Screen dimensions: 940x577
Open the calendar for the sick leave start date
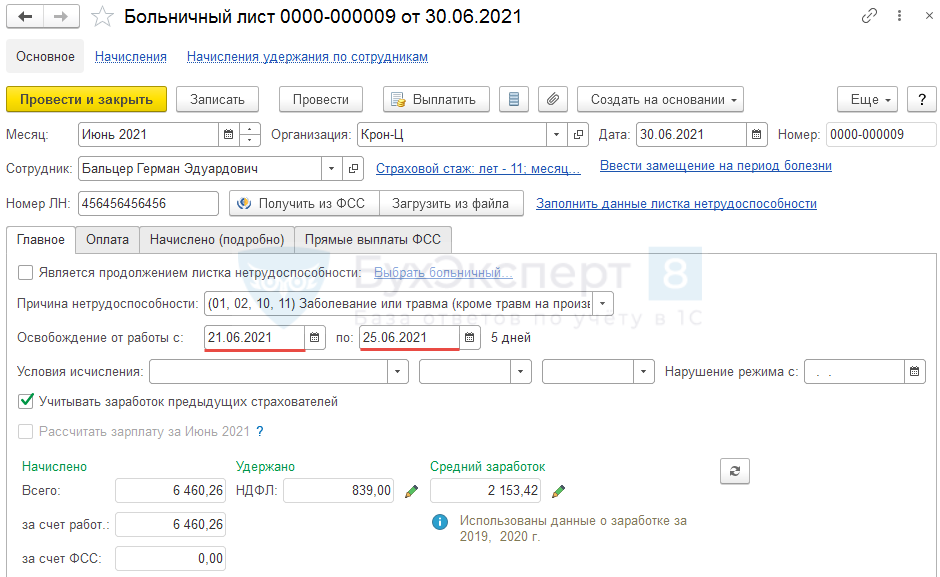coord(315,338)
